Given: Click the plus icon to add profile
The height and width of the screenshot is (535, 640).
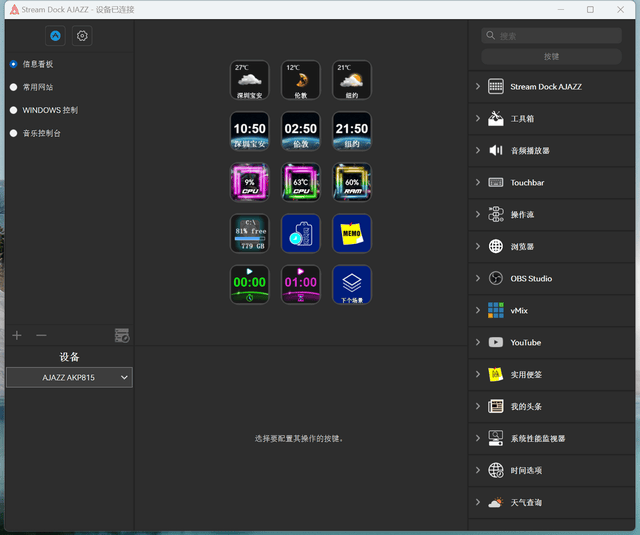Looking at the screenshot, I should pyautogui.click(x=17, y=335).
